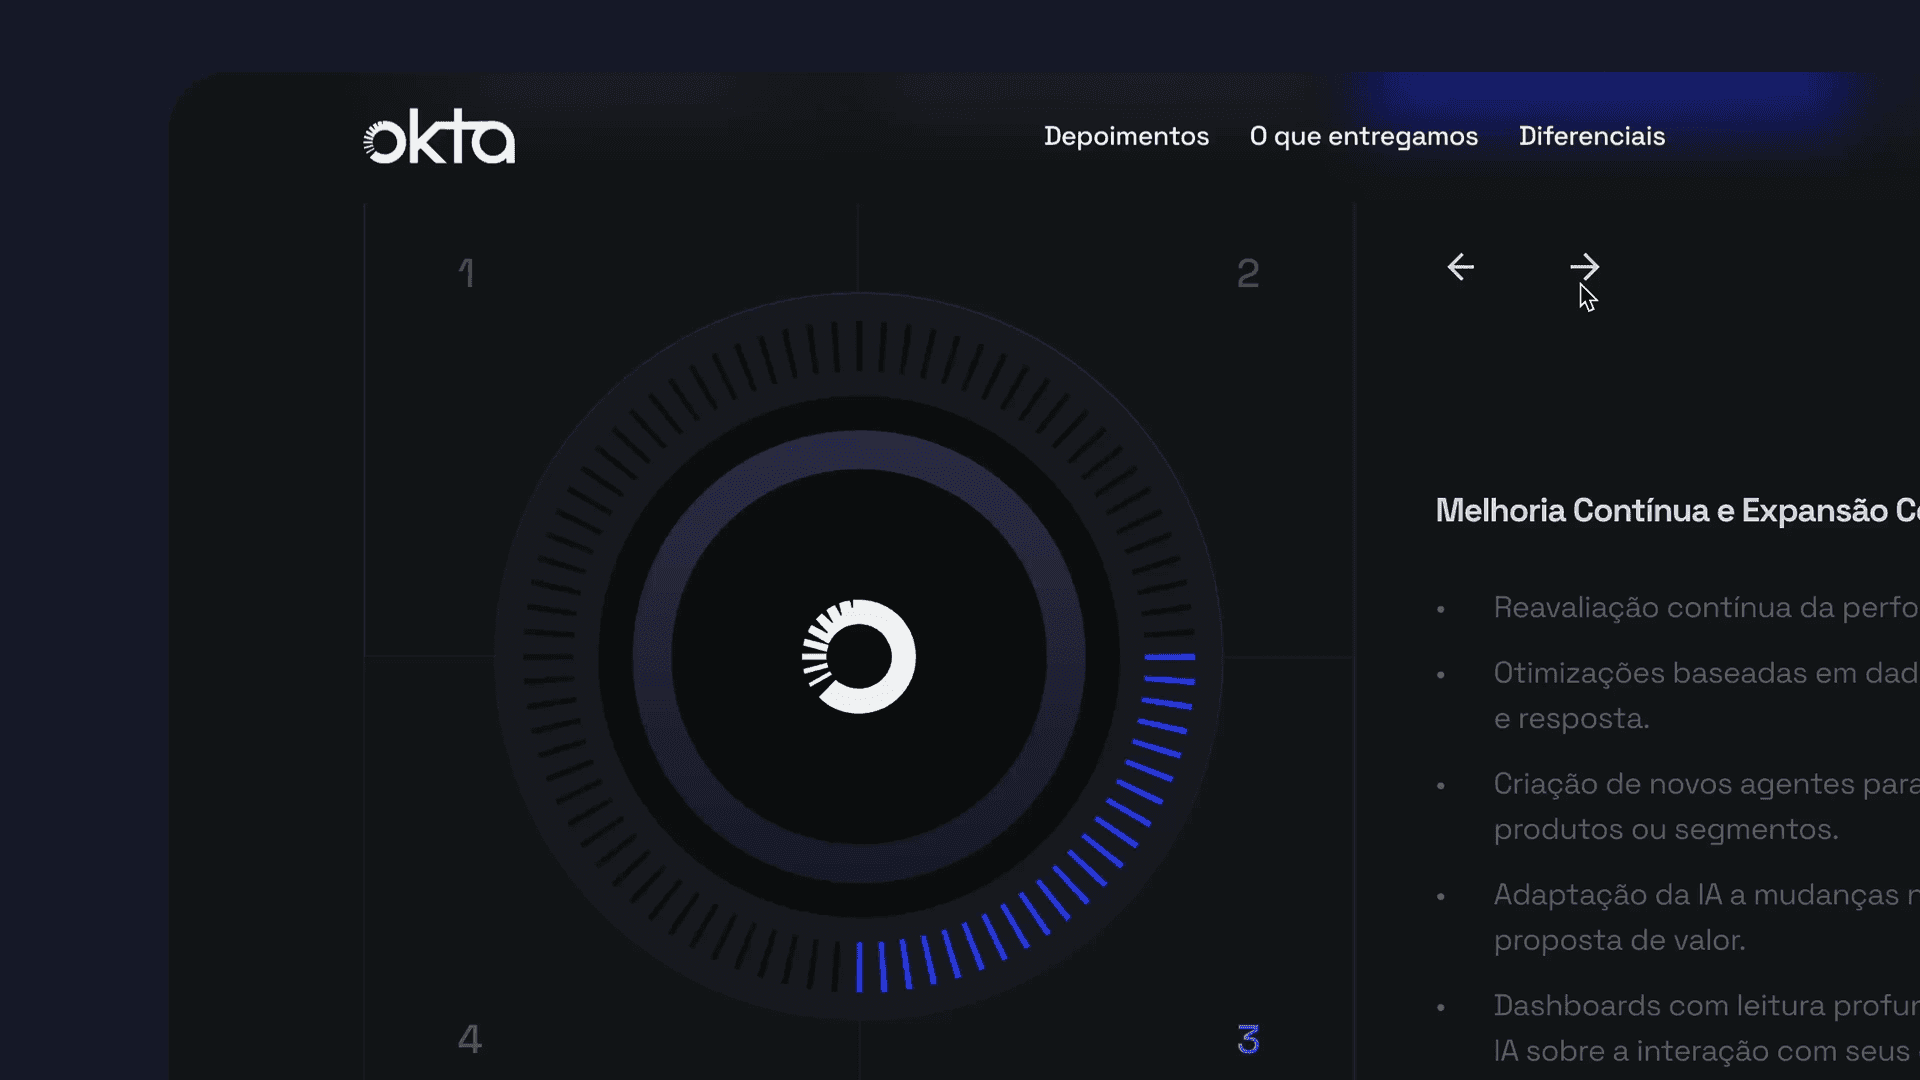Open the Depoimentos menu item
Viewport: 1920px width, 1080px height.
tap(1126, 136)
